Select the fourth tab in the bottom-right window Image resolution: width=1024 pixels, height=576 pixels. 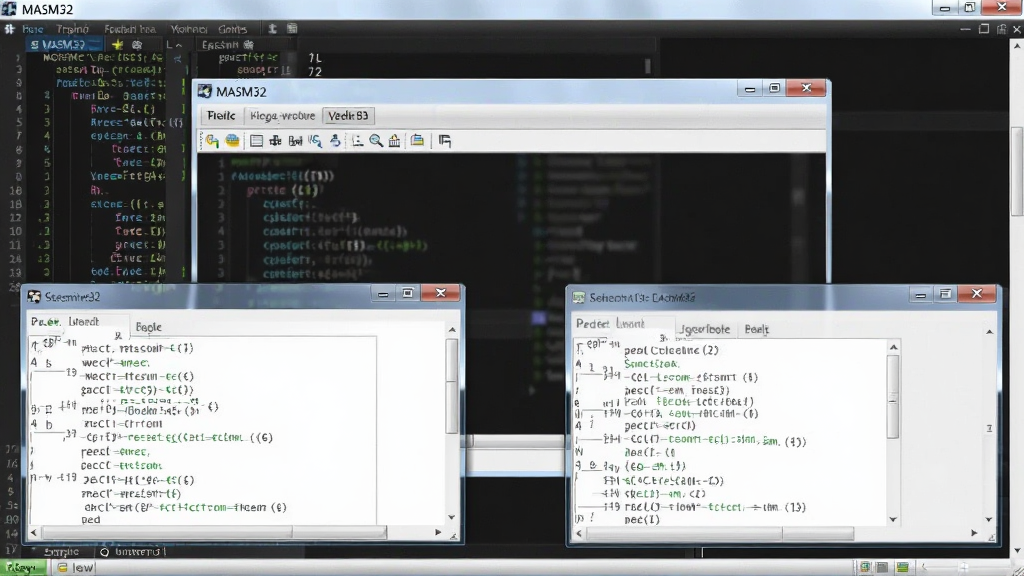[x=756, y=329]
